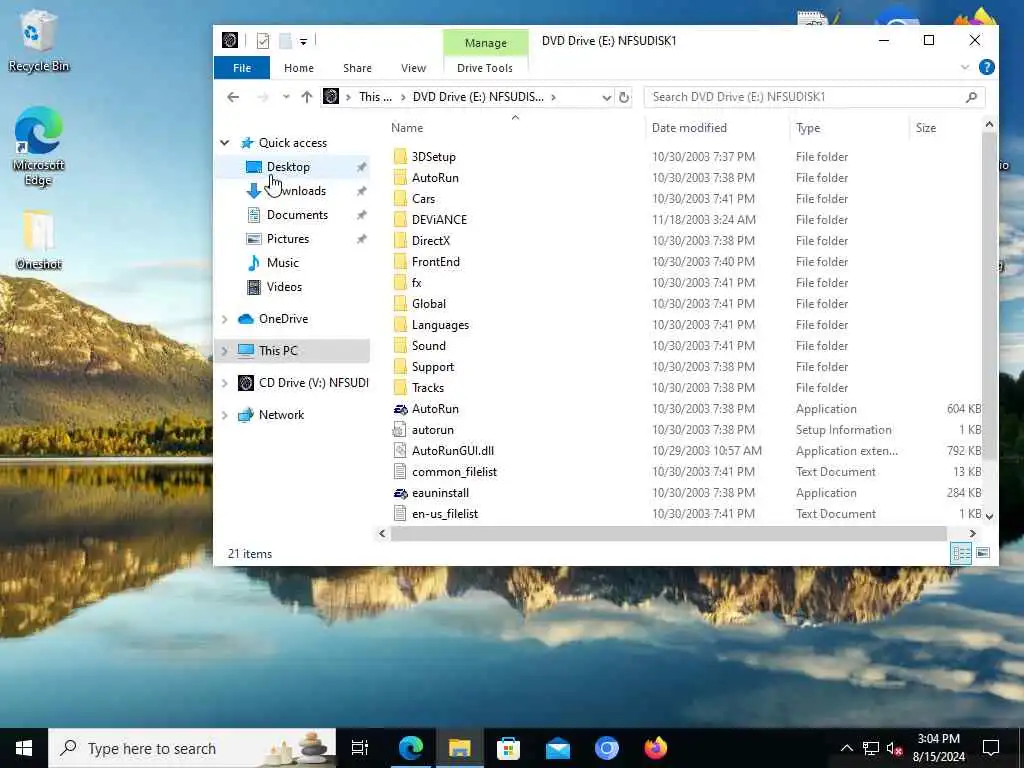Select the autorun Setup Information file icon

click(x=400, y=430)
